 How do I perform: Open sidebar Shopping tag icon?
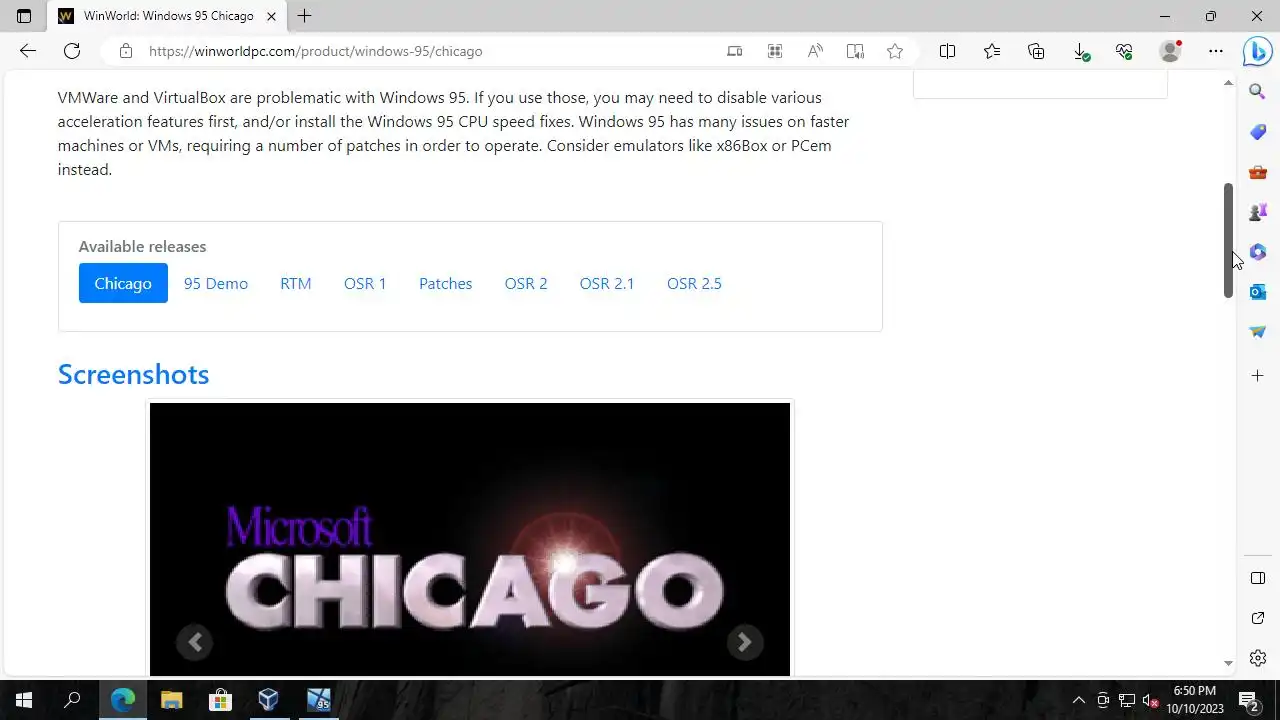point(1258,132)
